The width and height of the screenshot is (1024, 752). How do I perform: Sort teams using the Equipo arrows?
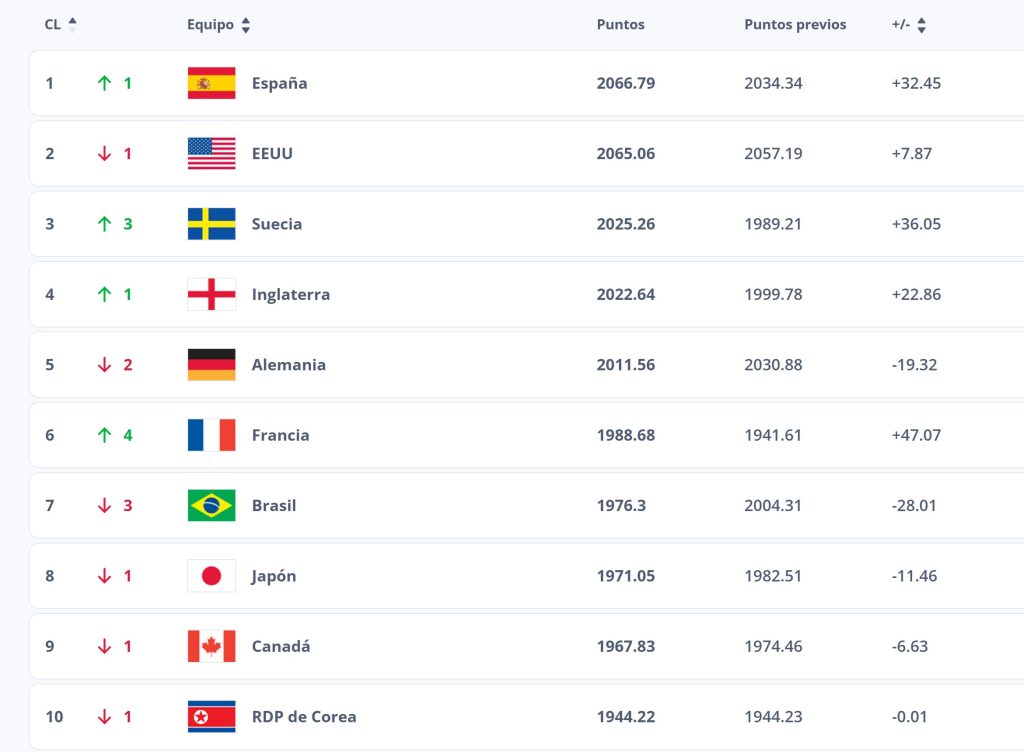coord(246,25)
